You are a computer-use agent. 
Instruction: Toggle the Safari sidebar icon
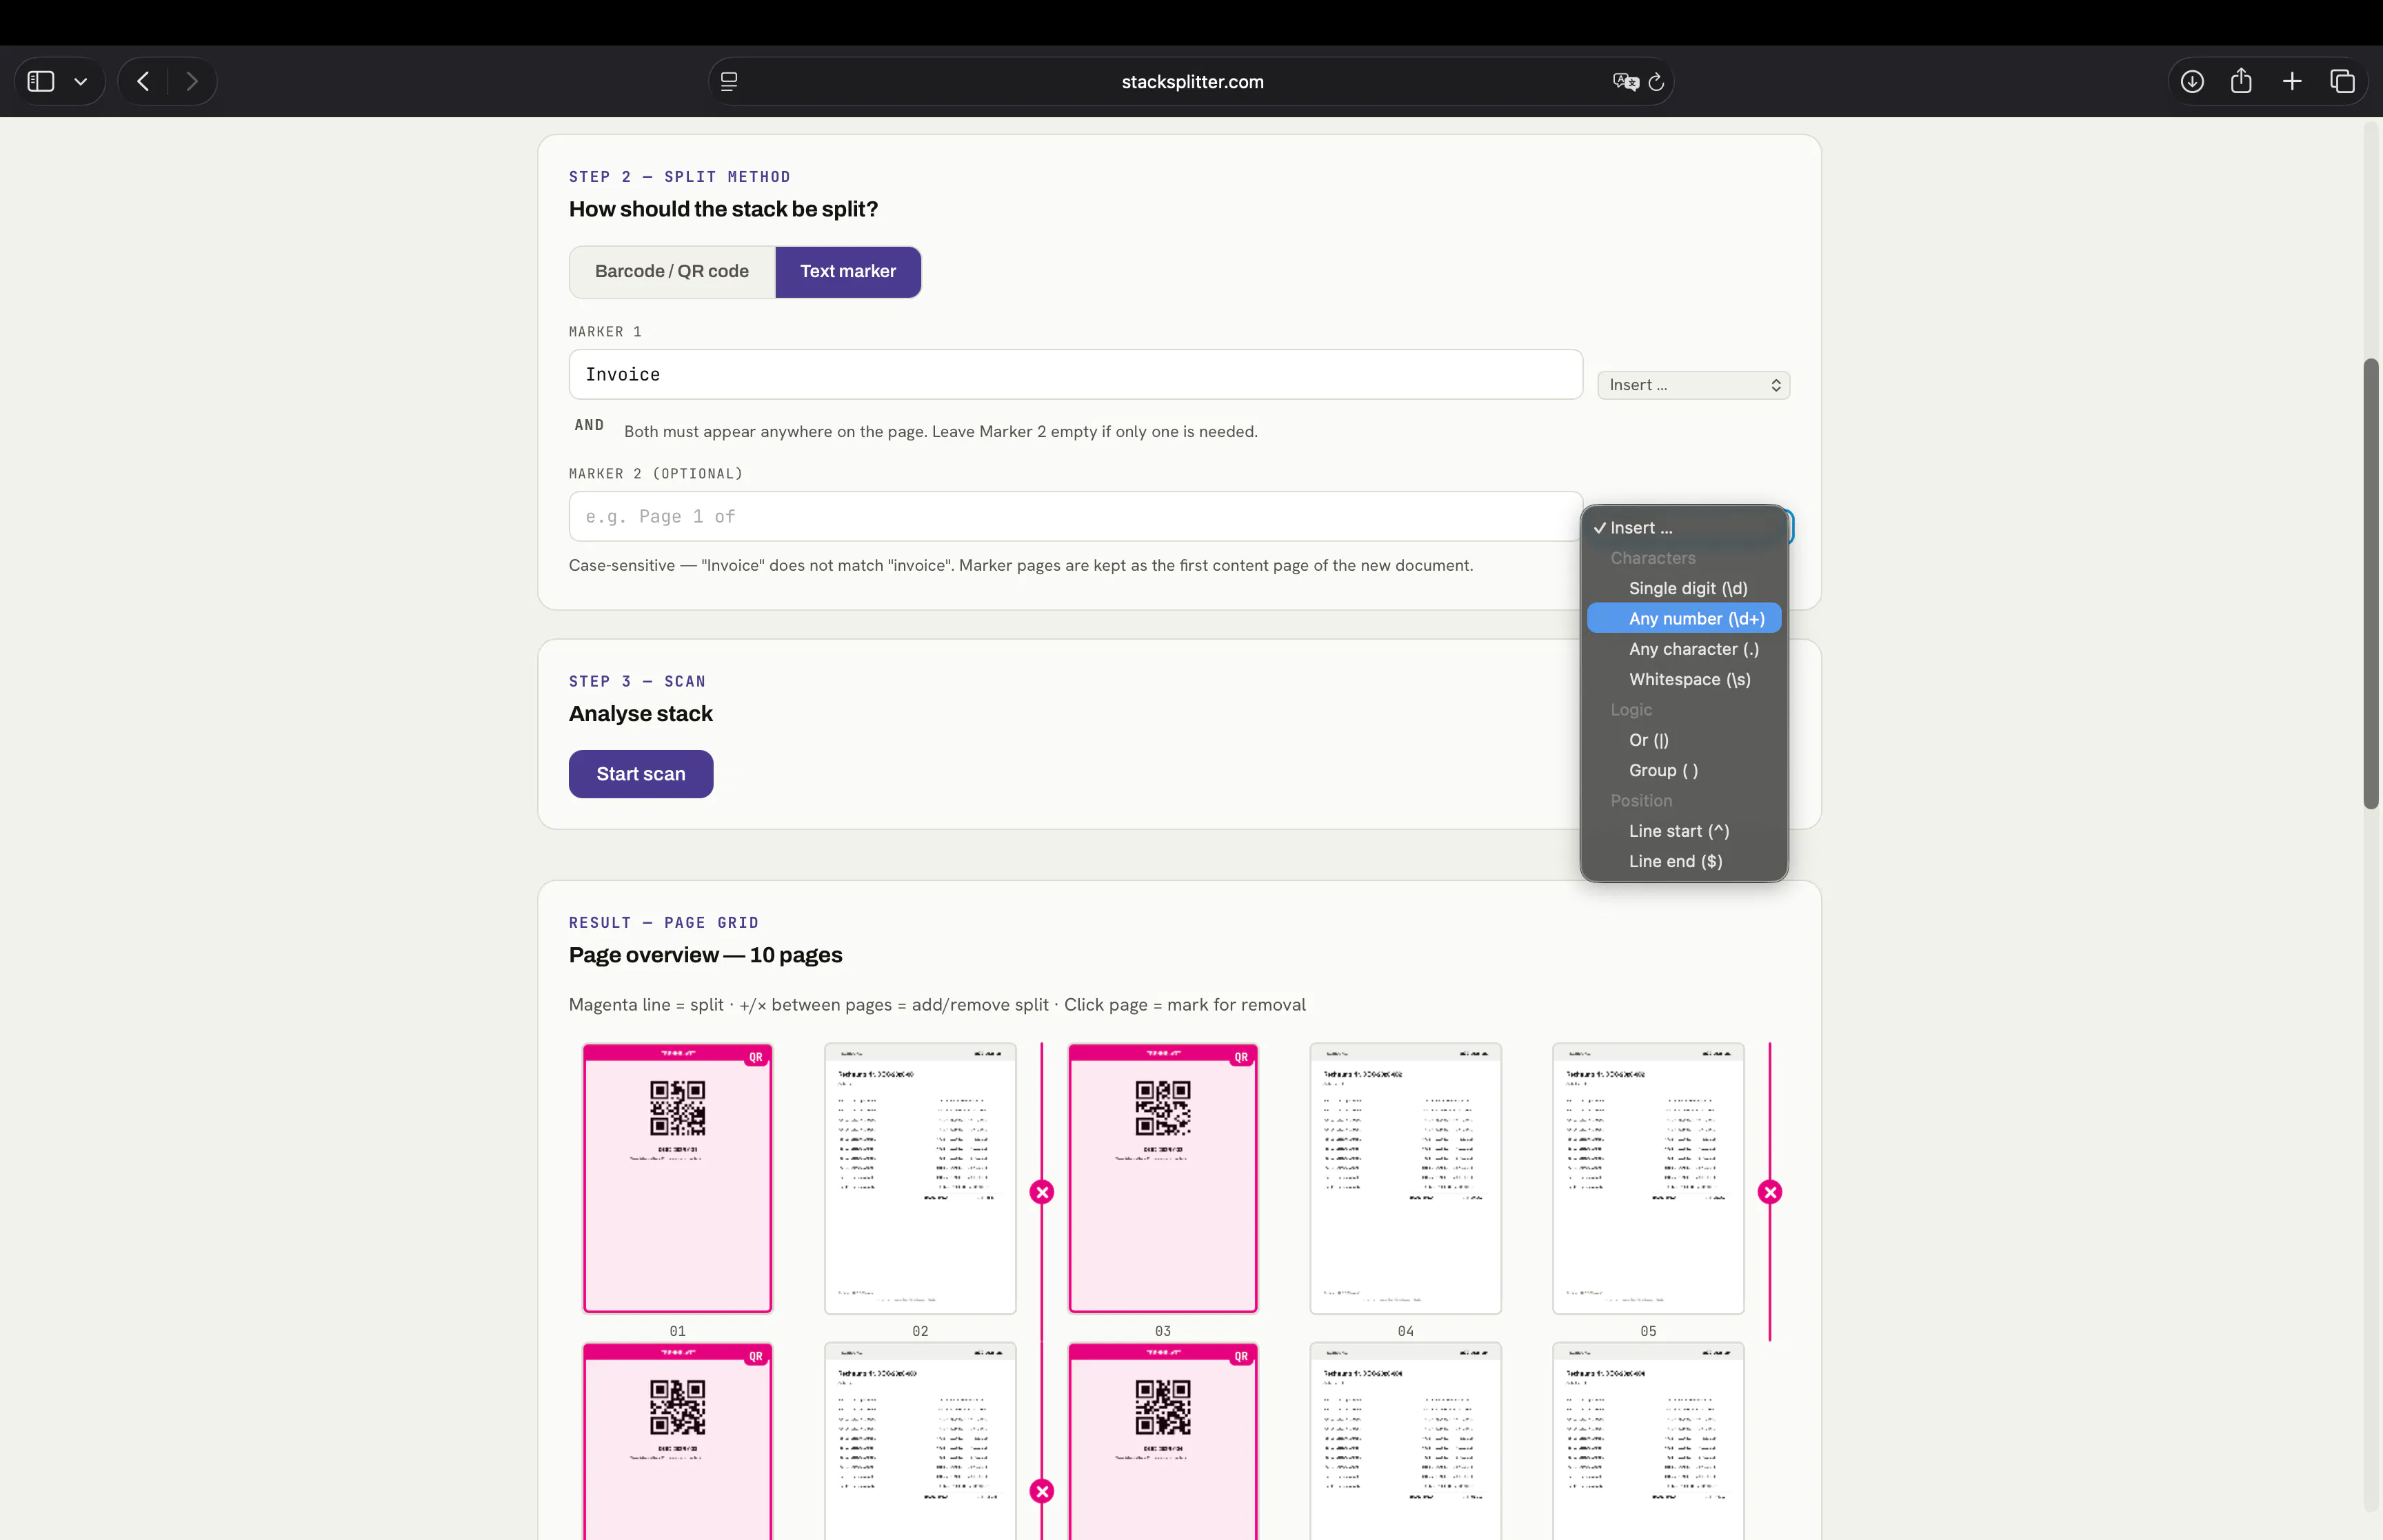click(x=41, y=81)
